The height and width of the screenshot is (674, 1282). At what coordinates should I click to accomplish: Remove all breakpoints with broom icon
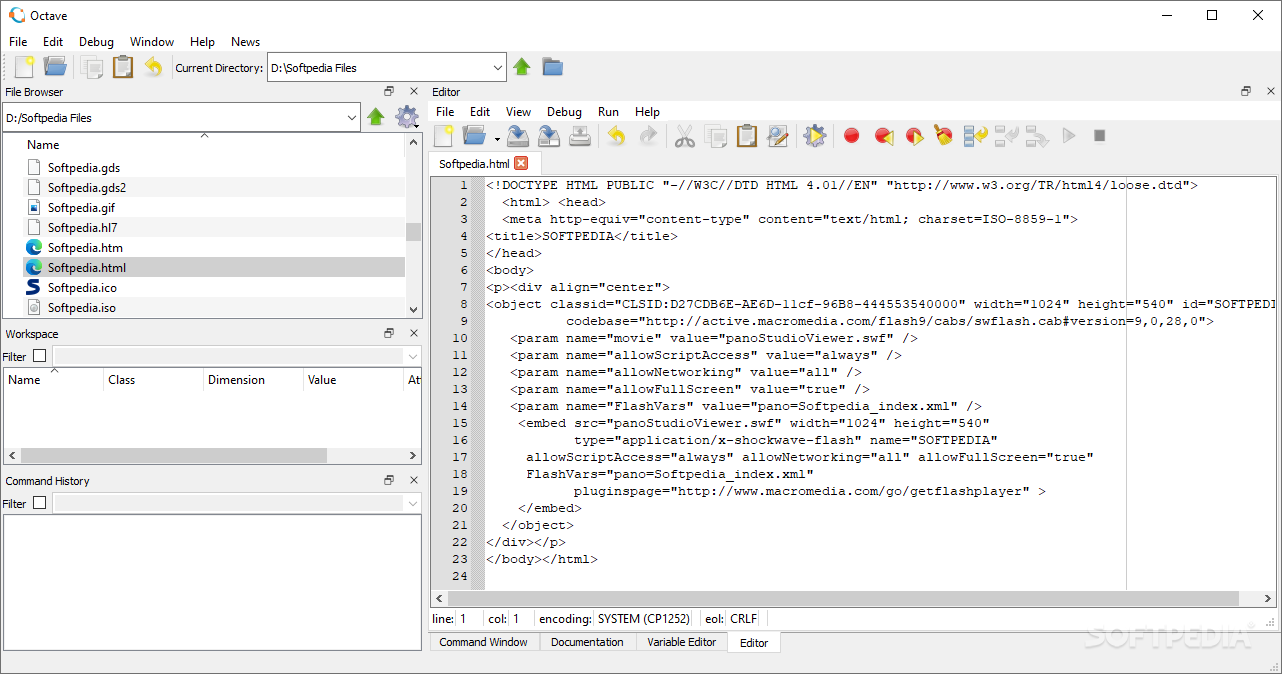click(943, 136)
